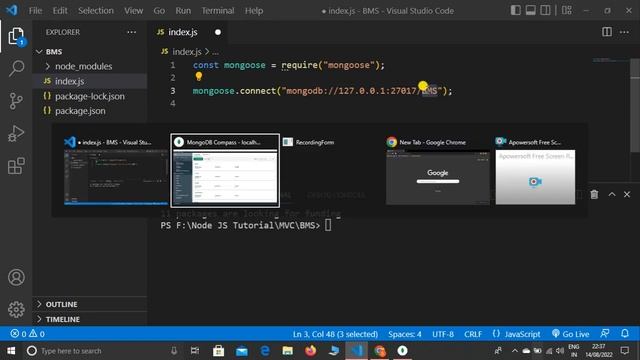Select Apowersoft Free Screen Recorder thumbnail
The image size is (640, 360).
click(535, 171)
